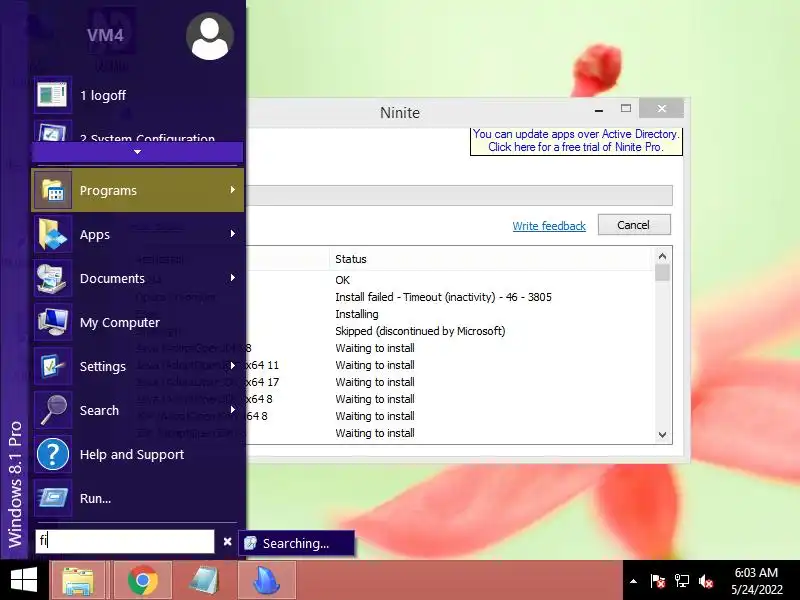The width and height of the screenshot is (800, 600).
Task: Click the Ninite install progress bar
Action: [459, 195]
